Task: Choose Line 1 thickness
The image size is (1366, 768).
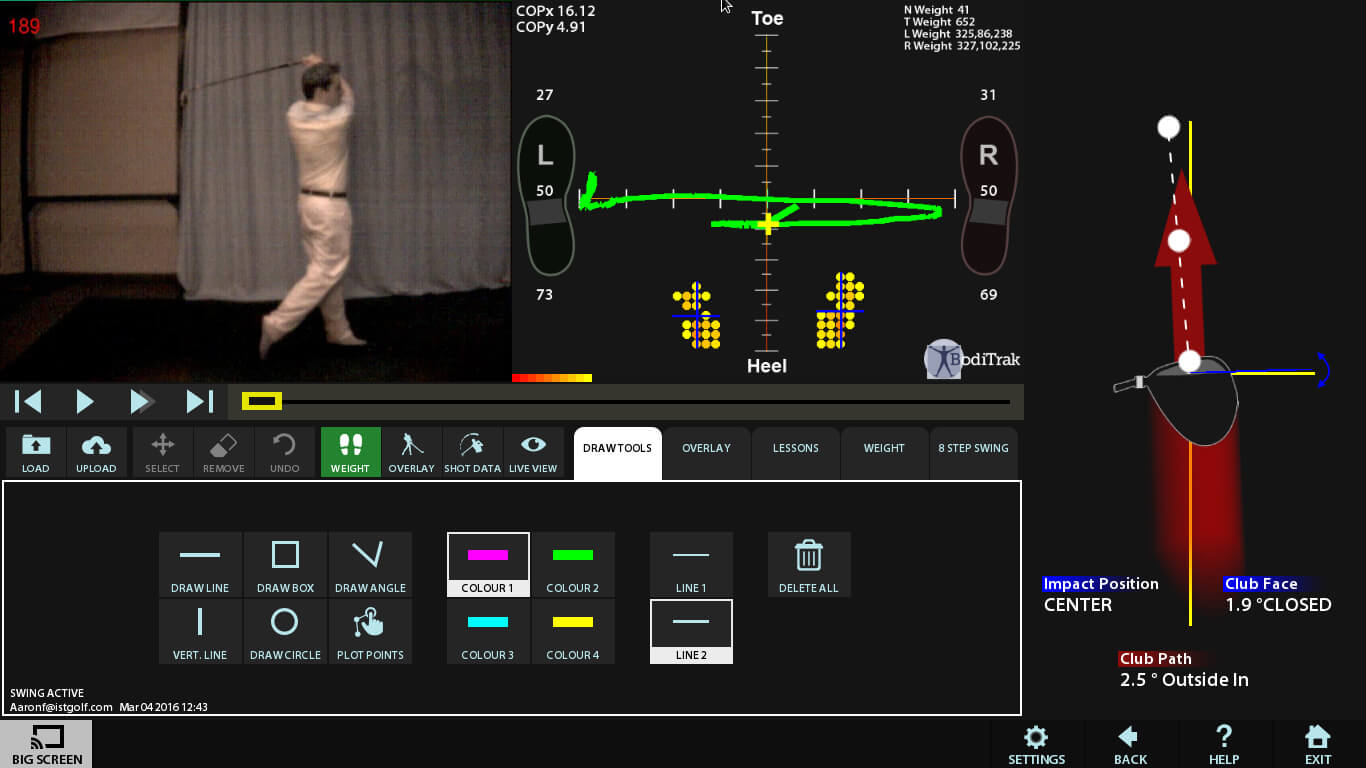Action: pyautogui.click(x=691, y=565)
